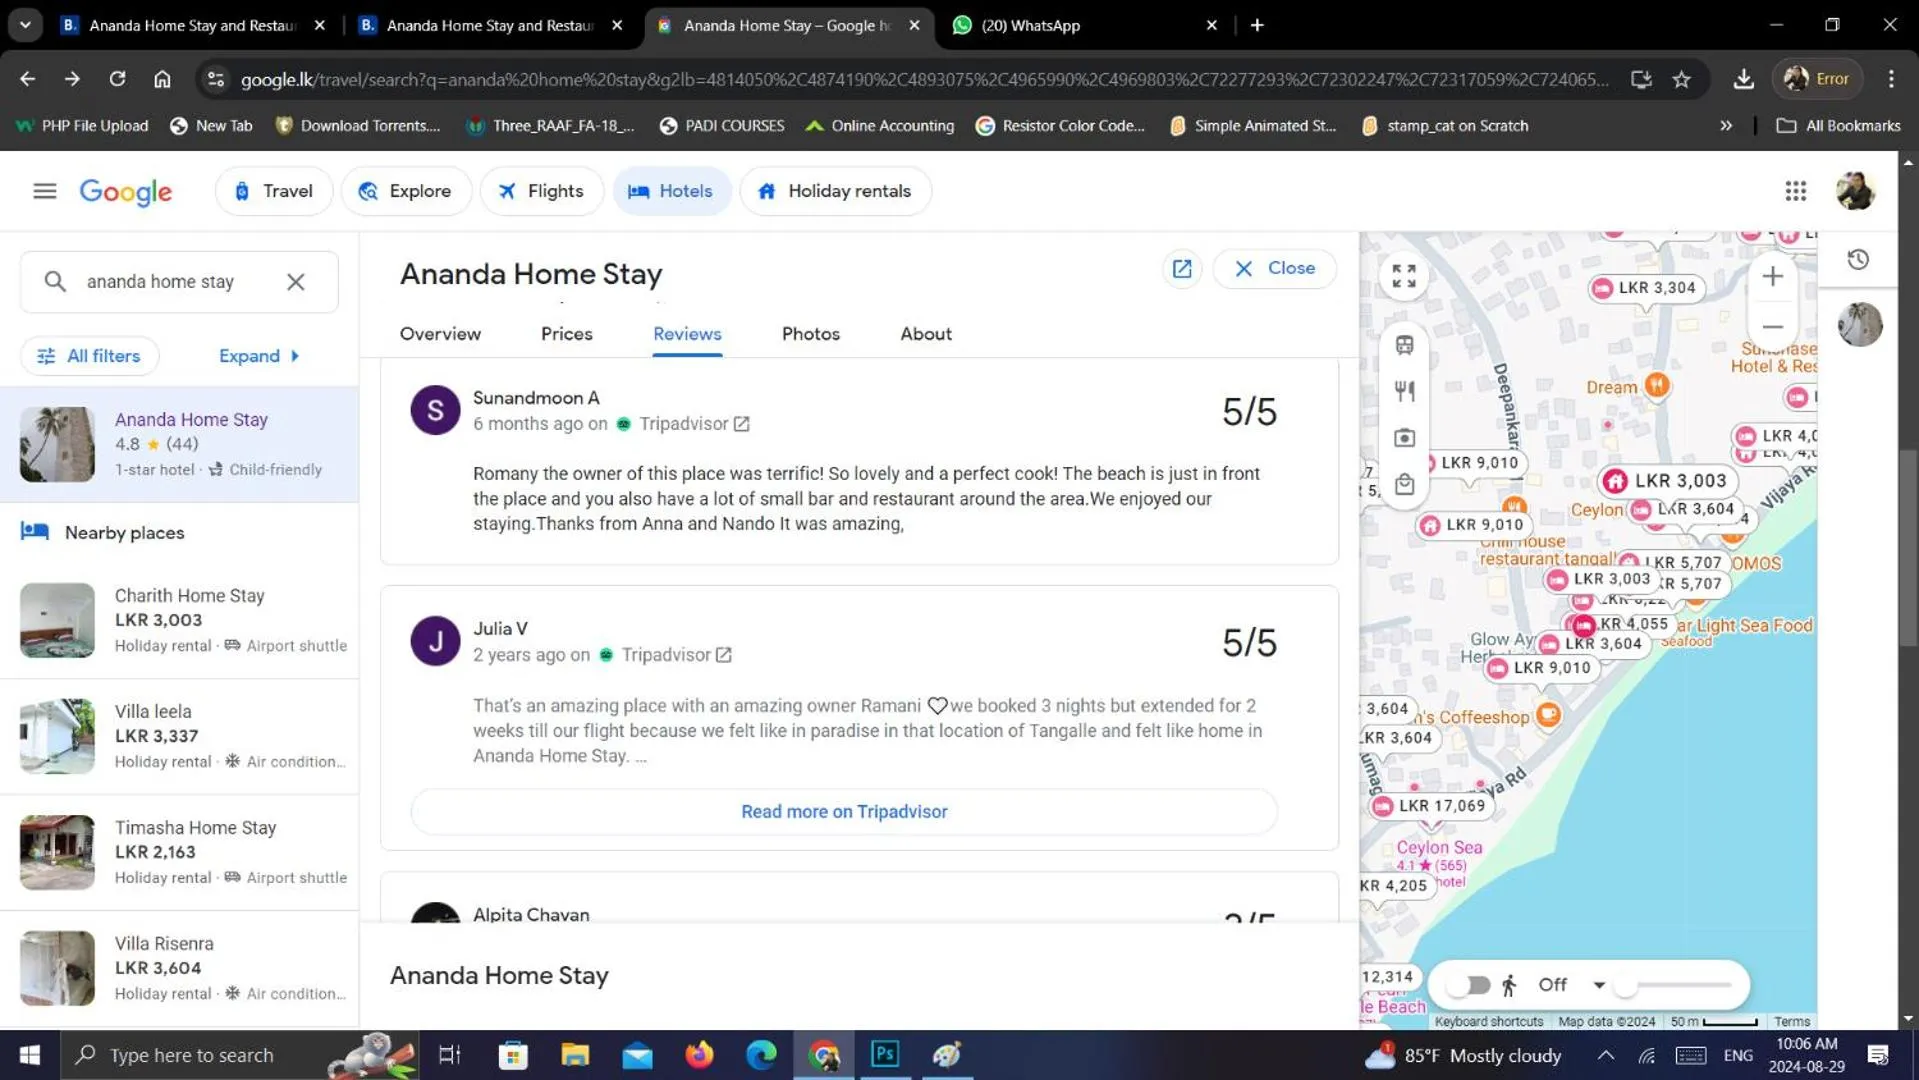Switch to the Photos tab
1919x1080 pixels.
click(810, 334)
